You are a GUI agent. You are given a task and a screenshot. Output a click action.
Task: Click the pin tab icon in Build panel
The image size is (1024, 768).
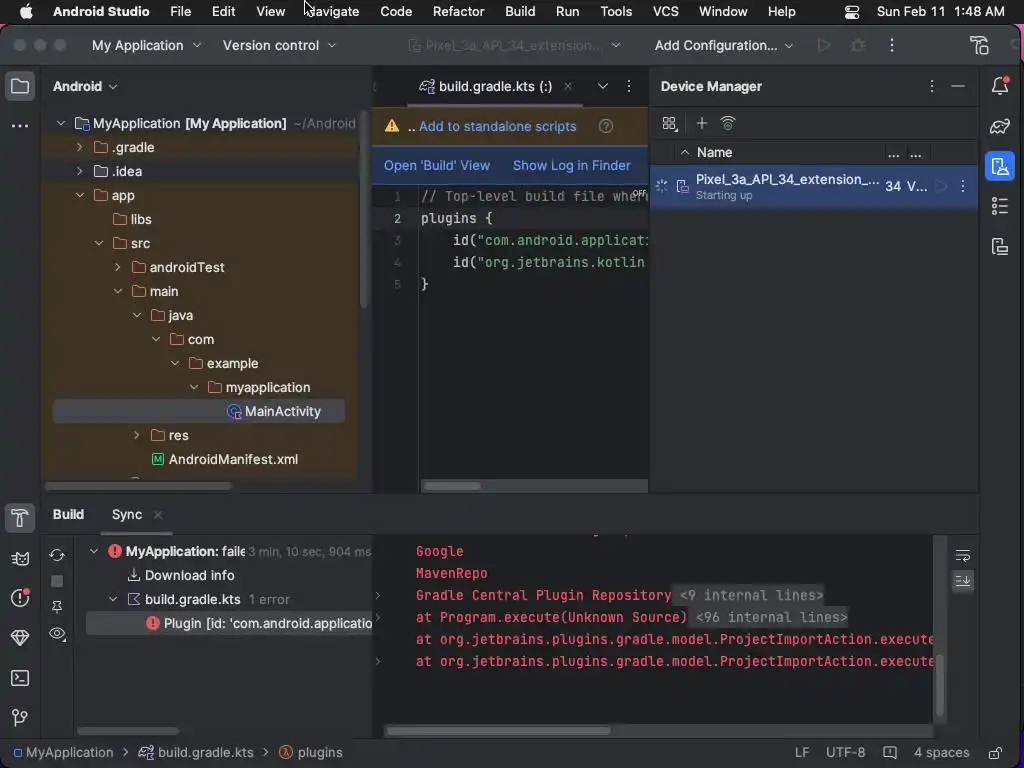click(57, 607)
